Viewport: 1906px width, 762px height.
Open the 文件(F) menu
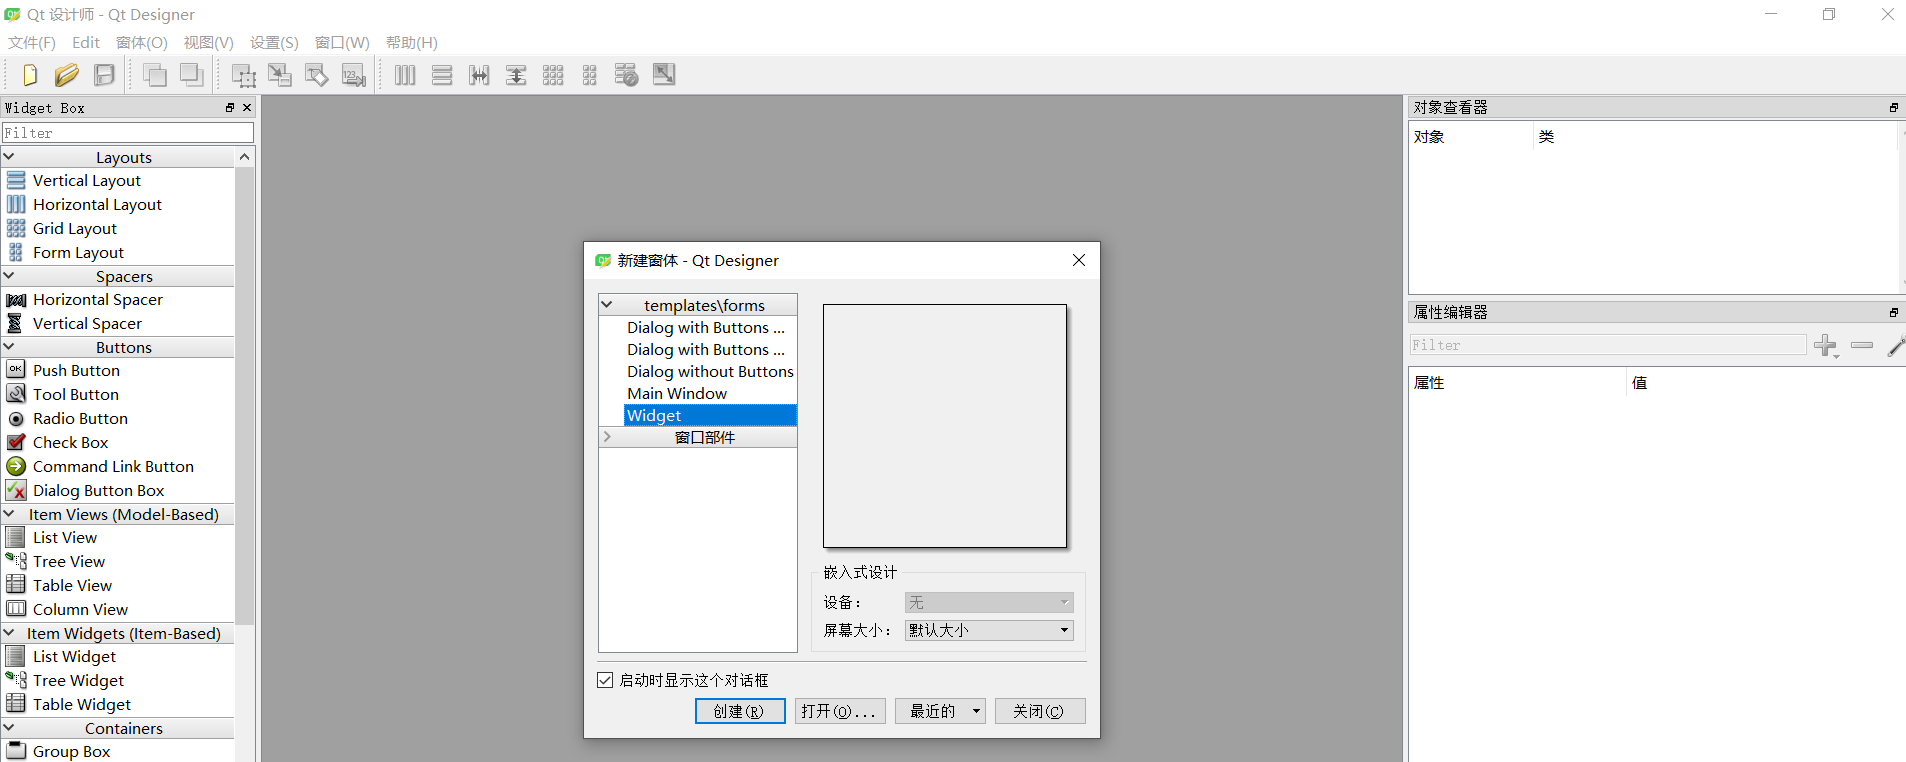32,42
